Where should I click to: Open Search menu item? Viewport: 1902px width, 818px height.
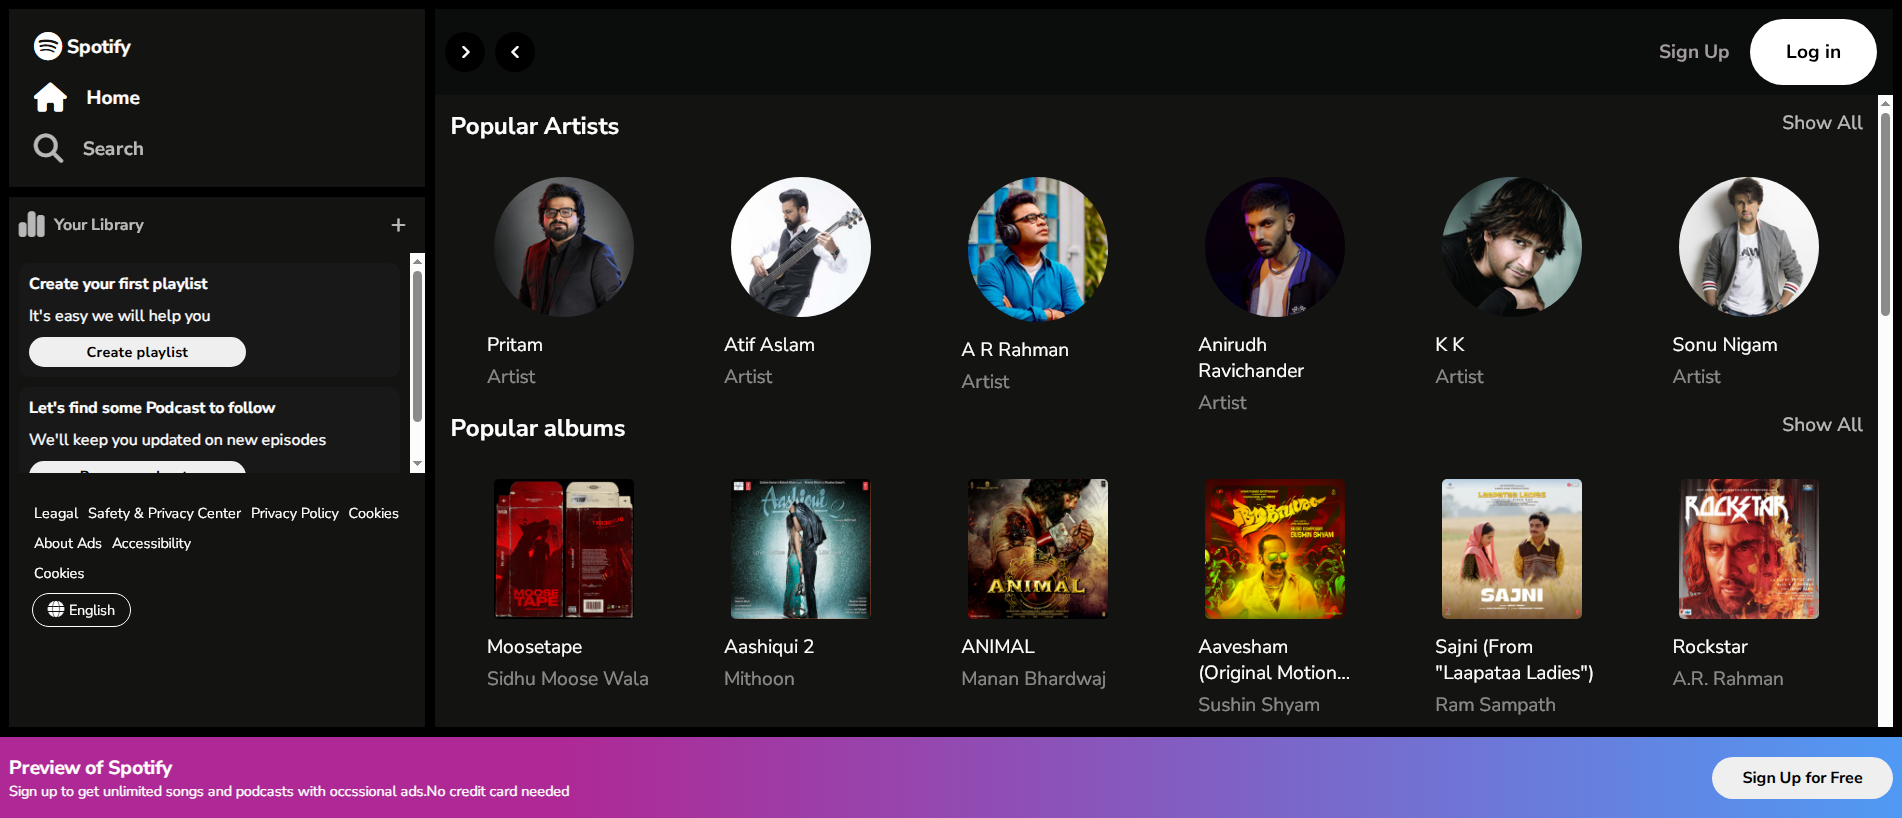(x=113, y=148)
